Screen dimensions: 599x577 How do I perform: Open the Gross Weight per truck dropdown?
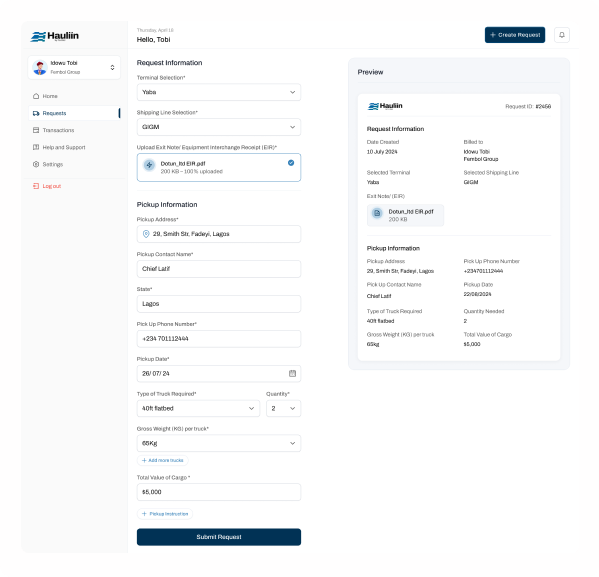click(x=219, y=443)
